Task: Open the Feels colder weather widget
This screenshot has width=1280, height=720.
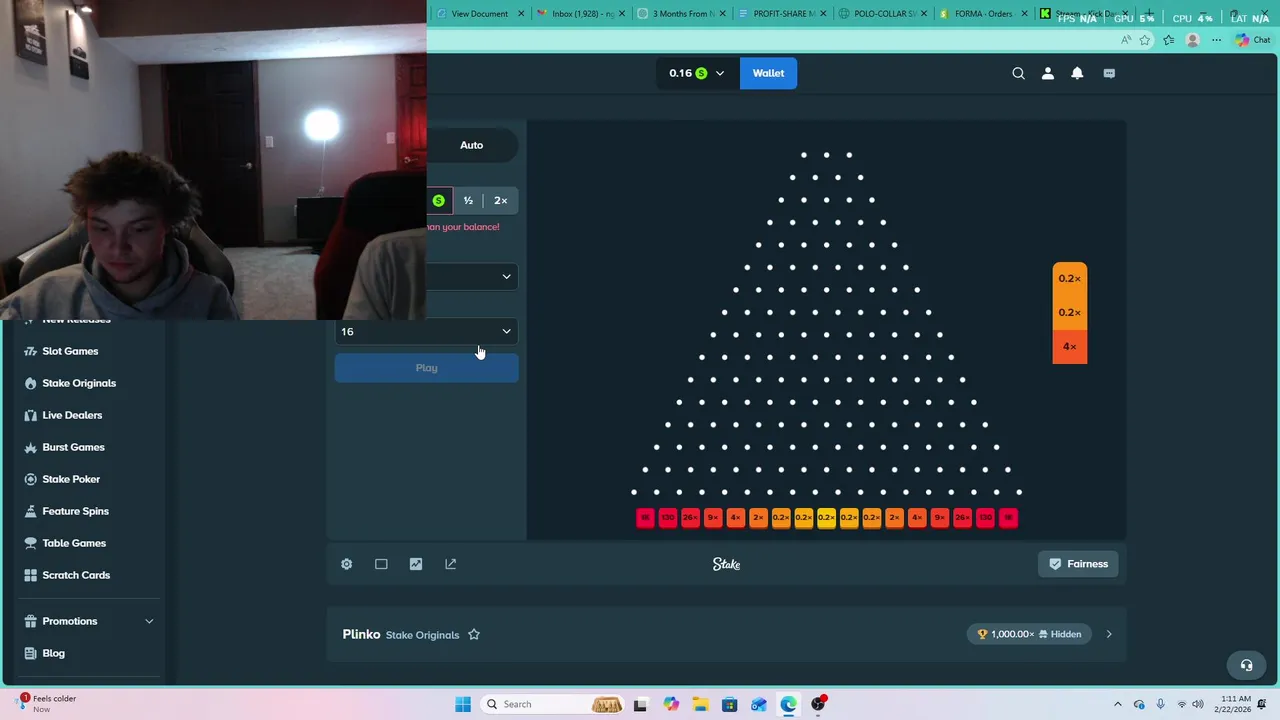Action: point(48,703)
